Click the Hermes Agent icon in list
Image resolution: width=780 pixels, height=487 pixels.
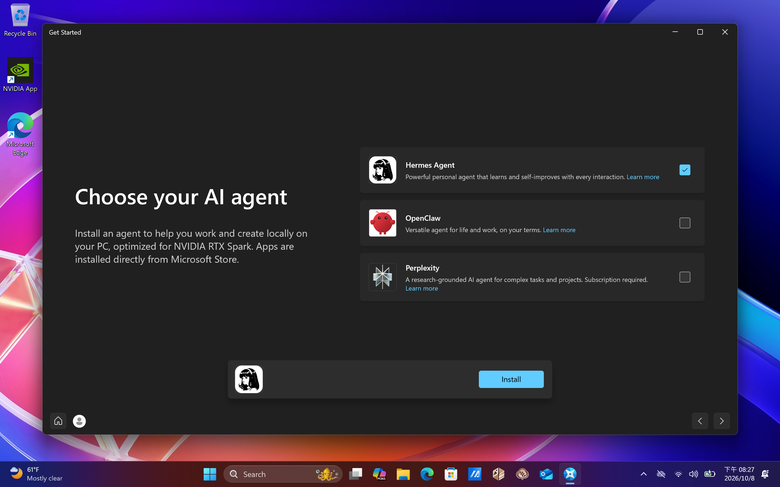[383, 170]
